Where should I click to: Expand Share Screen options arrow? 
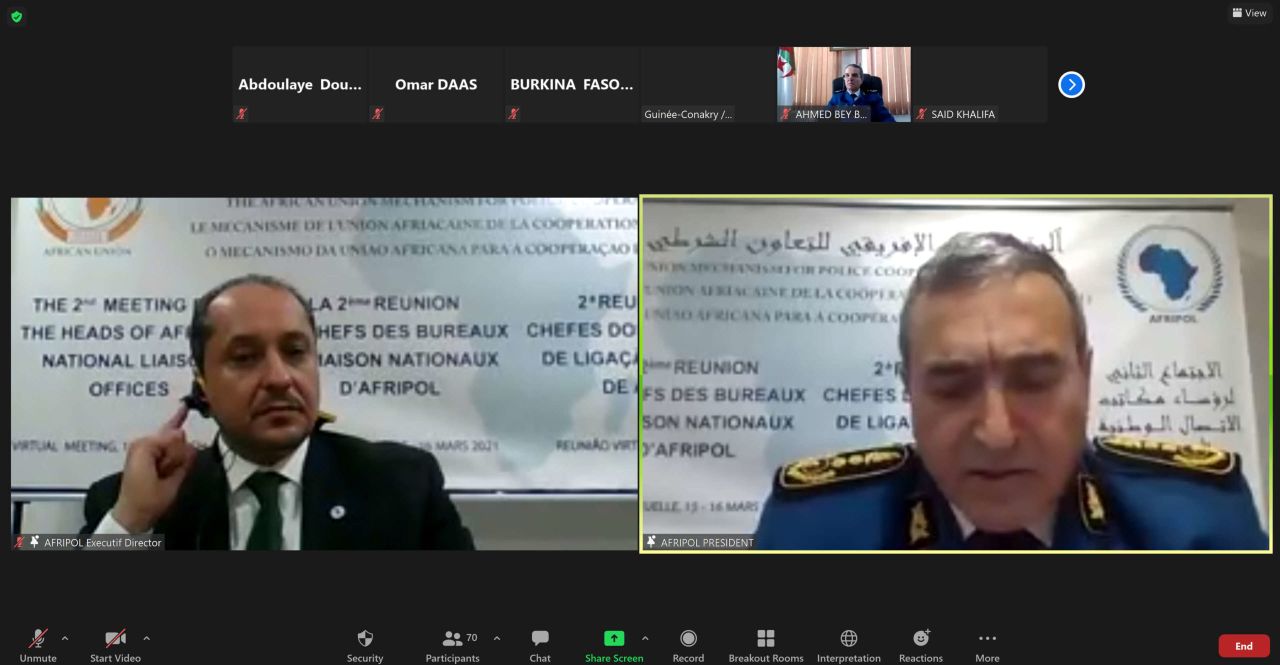(x=645, y=638)
